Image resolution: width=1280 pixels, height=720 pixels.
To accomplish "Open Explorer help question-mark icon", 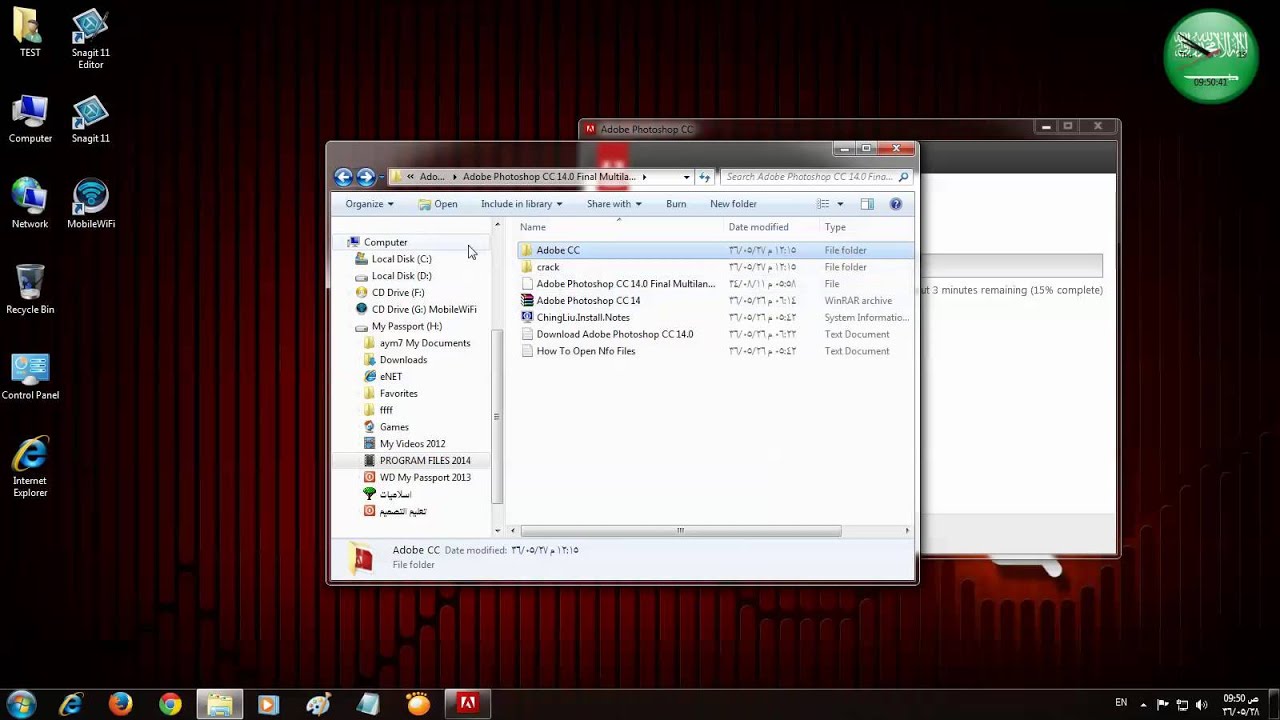I will point(896,204).
